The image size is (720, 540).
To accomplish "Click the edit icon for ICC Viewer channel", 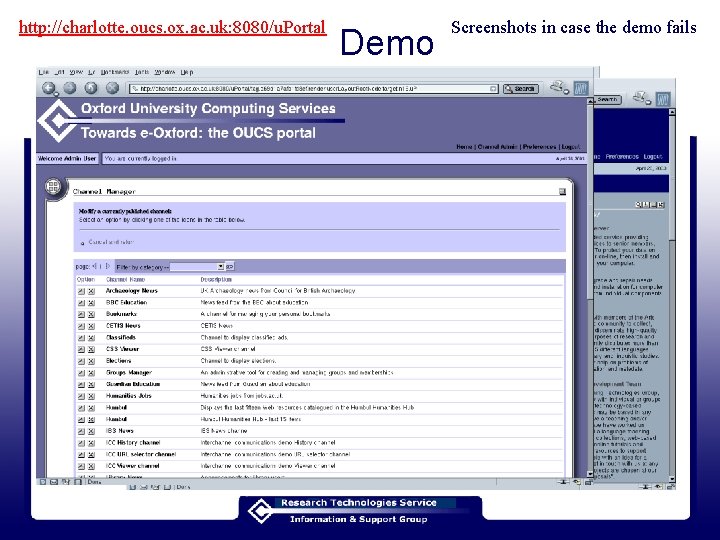I will click(81, 466).
